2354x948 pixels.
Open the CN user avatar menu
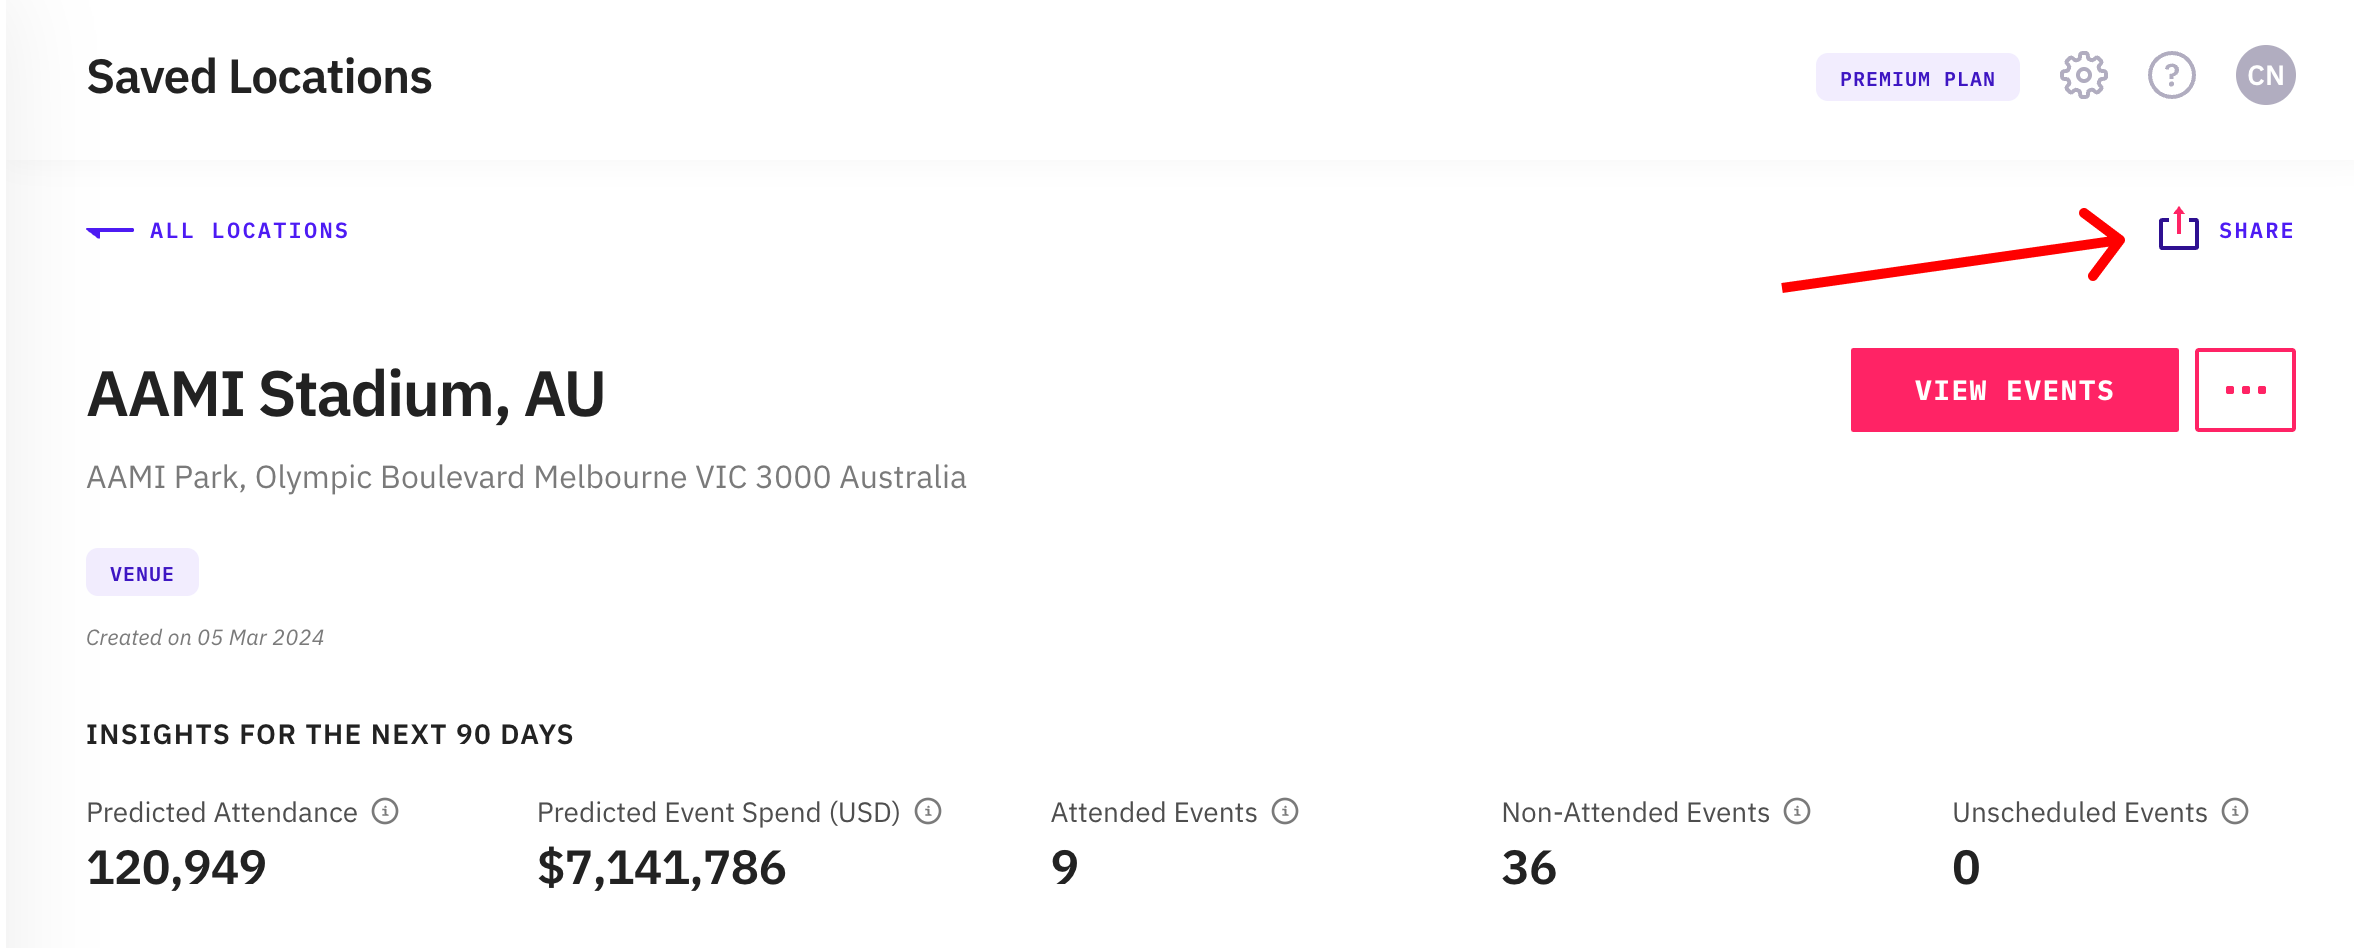point(2265,76)
